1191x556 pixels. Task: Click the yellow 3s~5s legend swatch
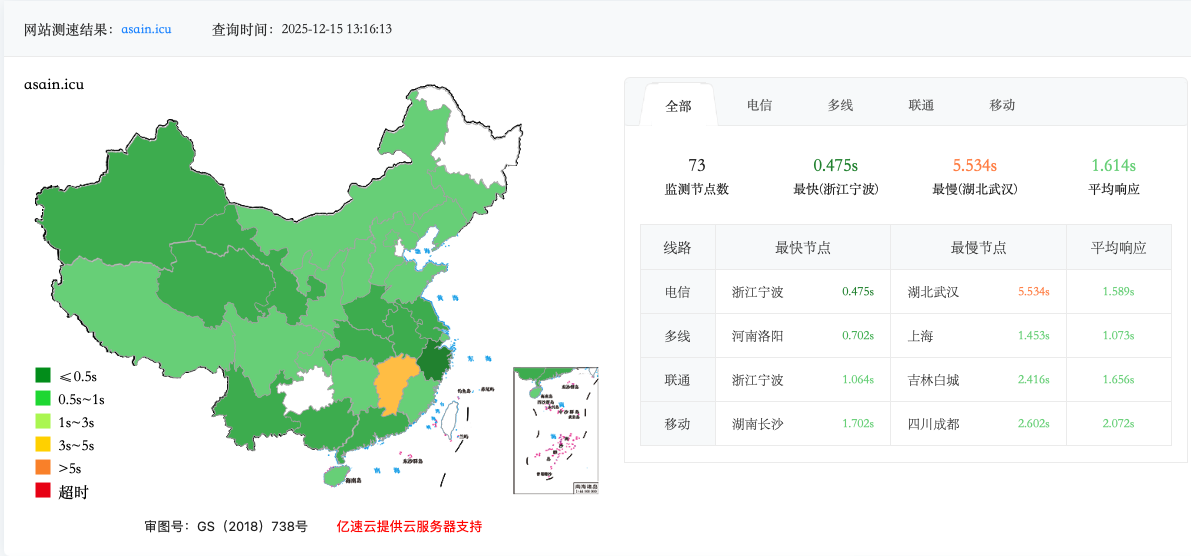(x=43, y=445)
